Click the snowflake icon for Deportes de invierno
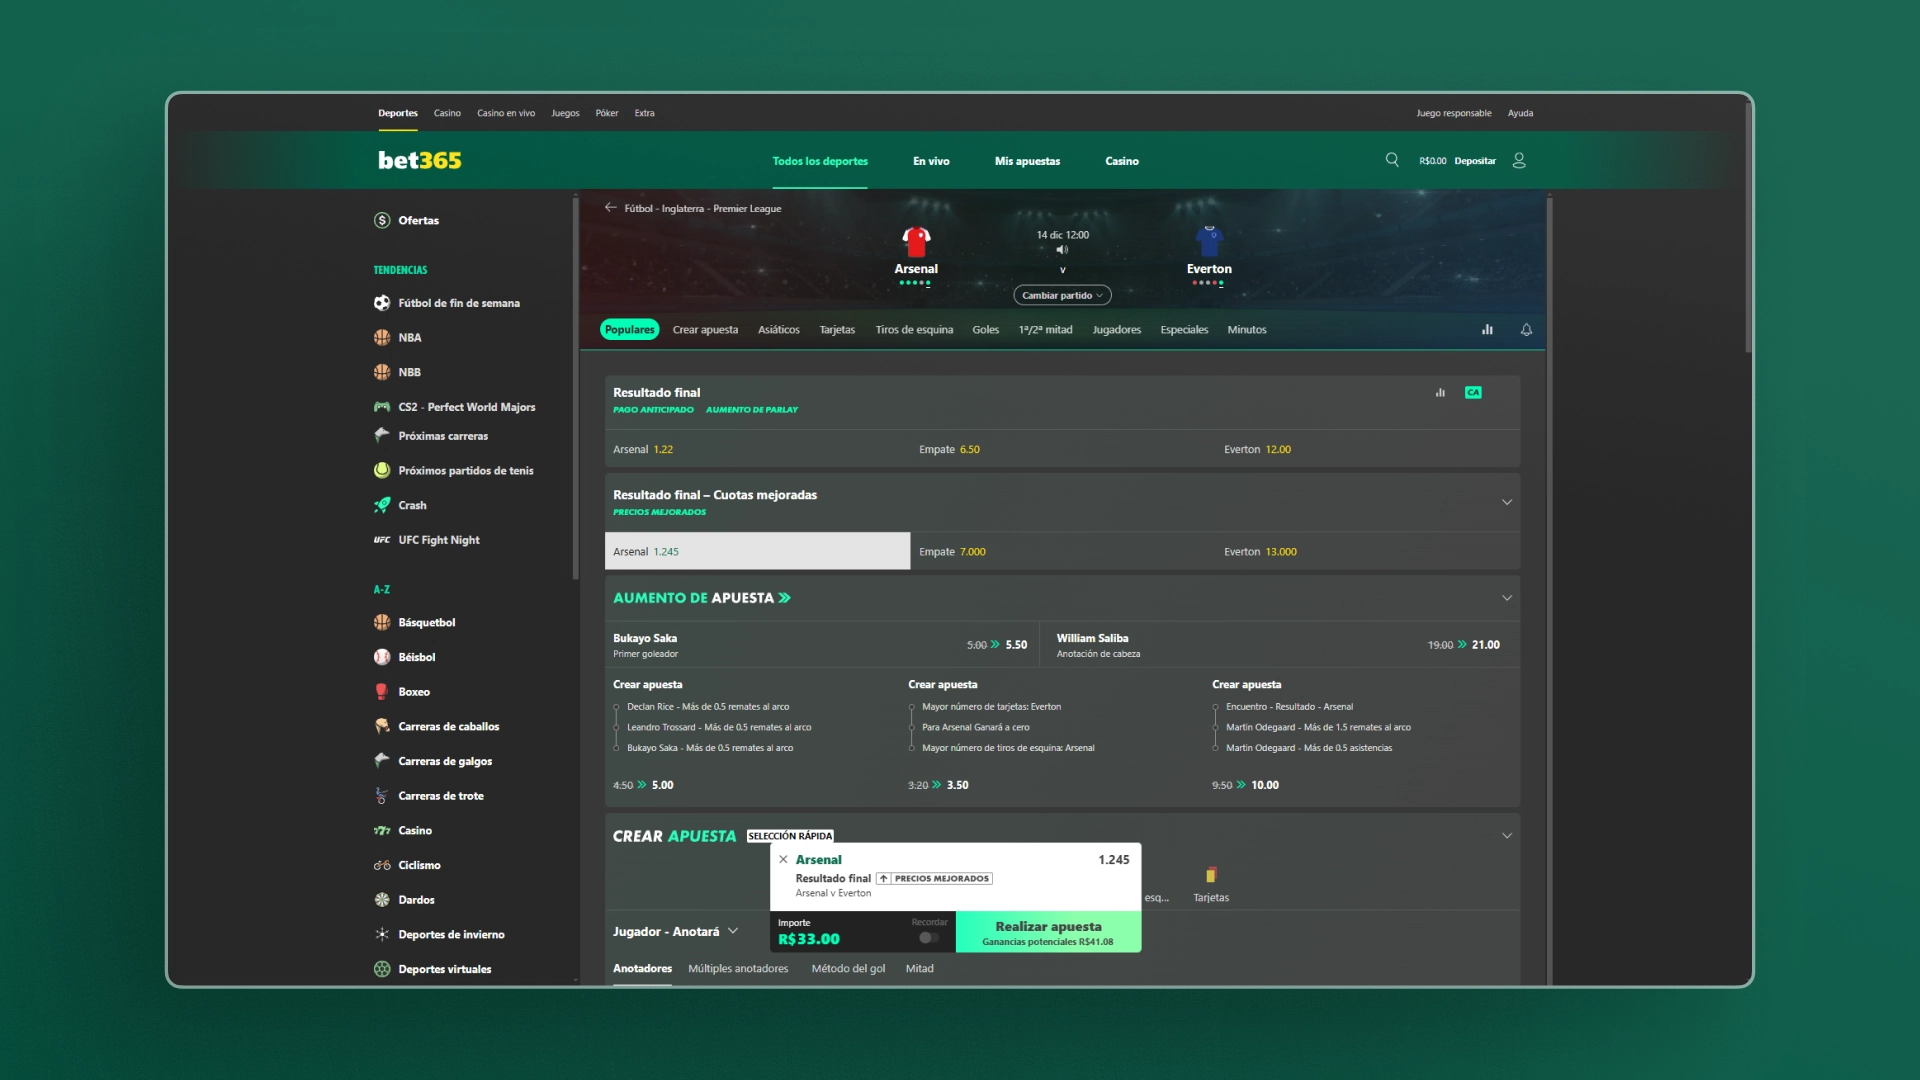Screen dimensions: 1920x1080 [382, 935]
